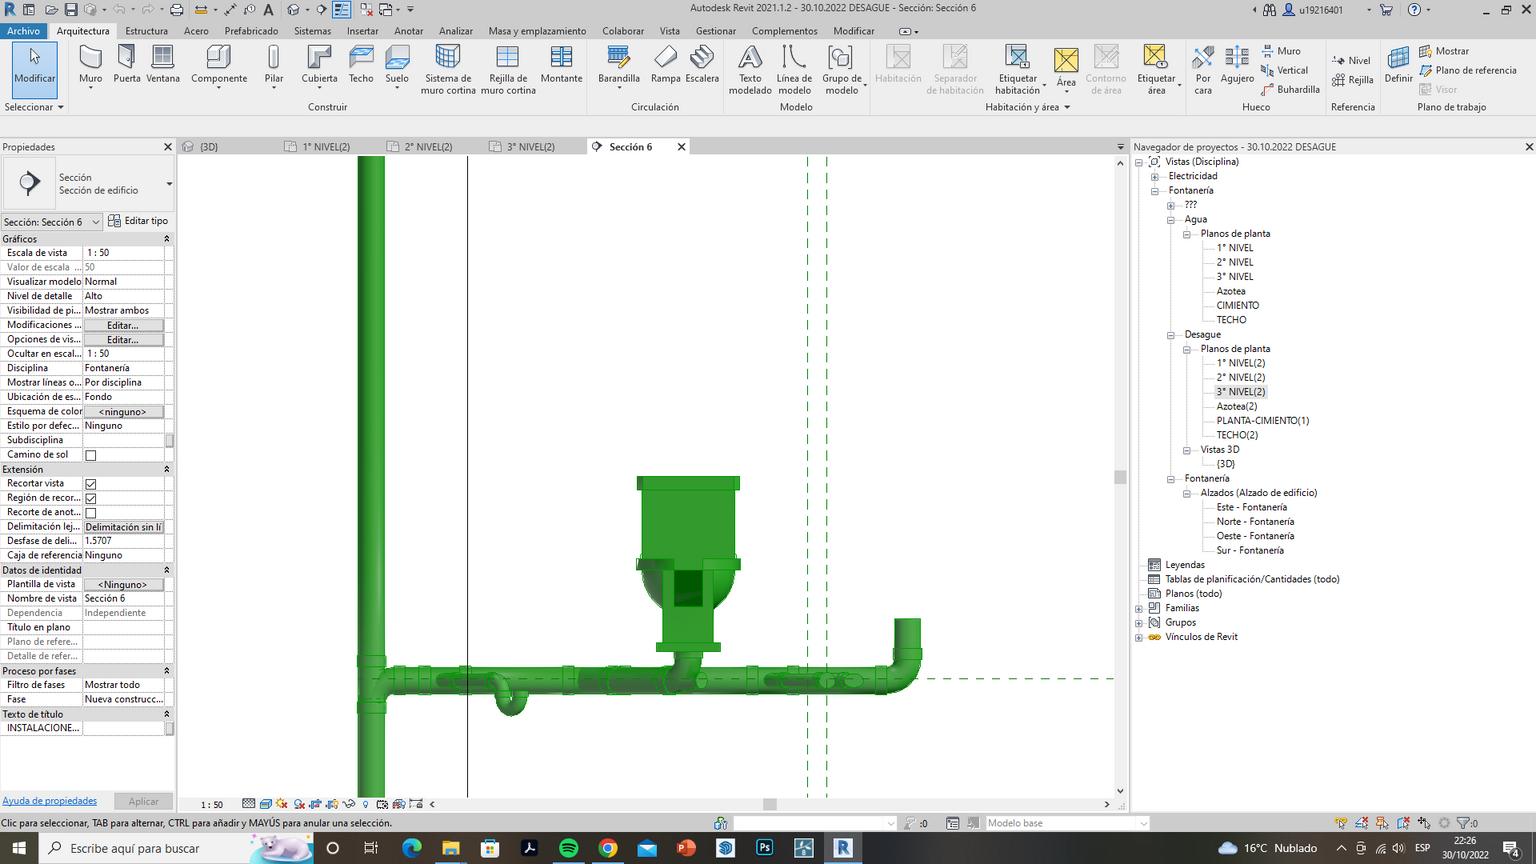
Task: Switch to the 1° NIVEL(2) view tab
Action: (326, 147)
